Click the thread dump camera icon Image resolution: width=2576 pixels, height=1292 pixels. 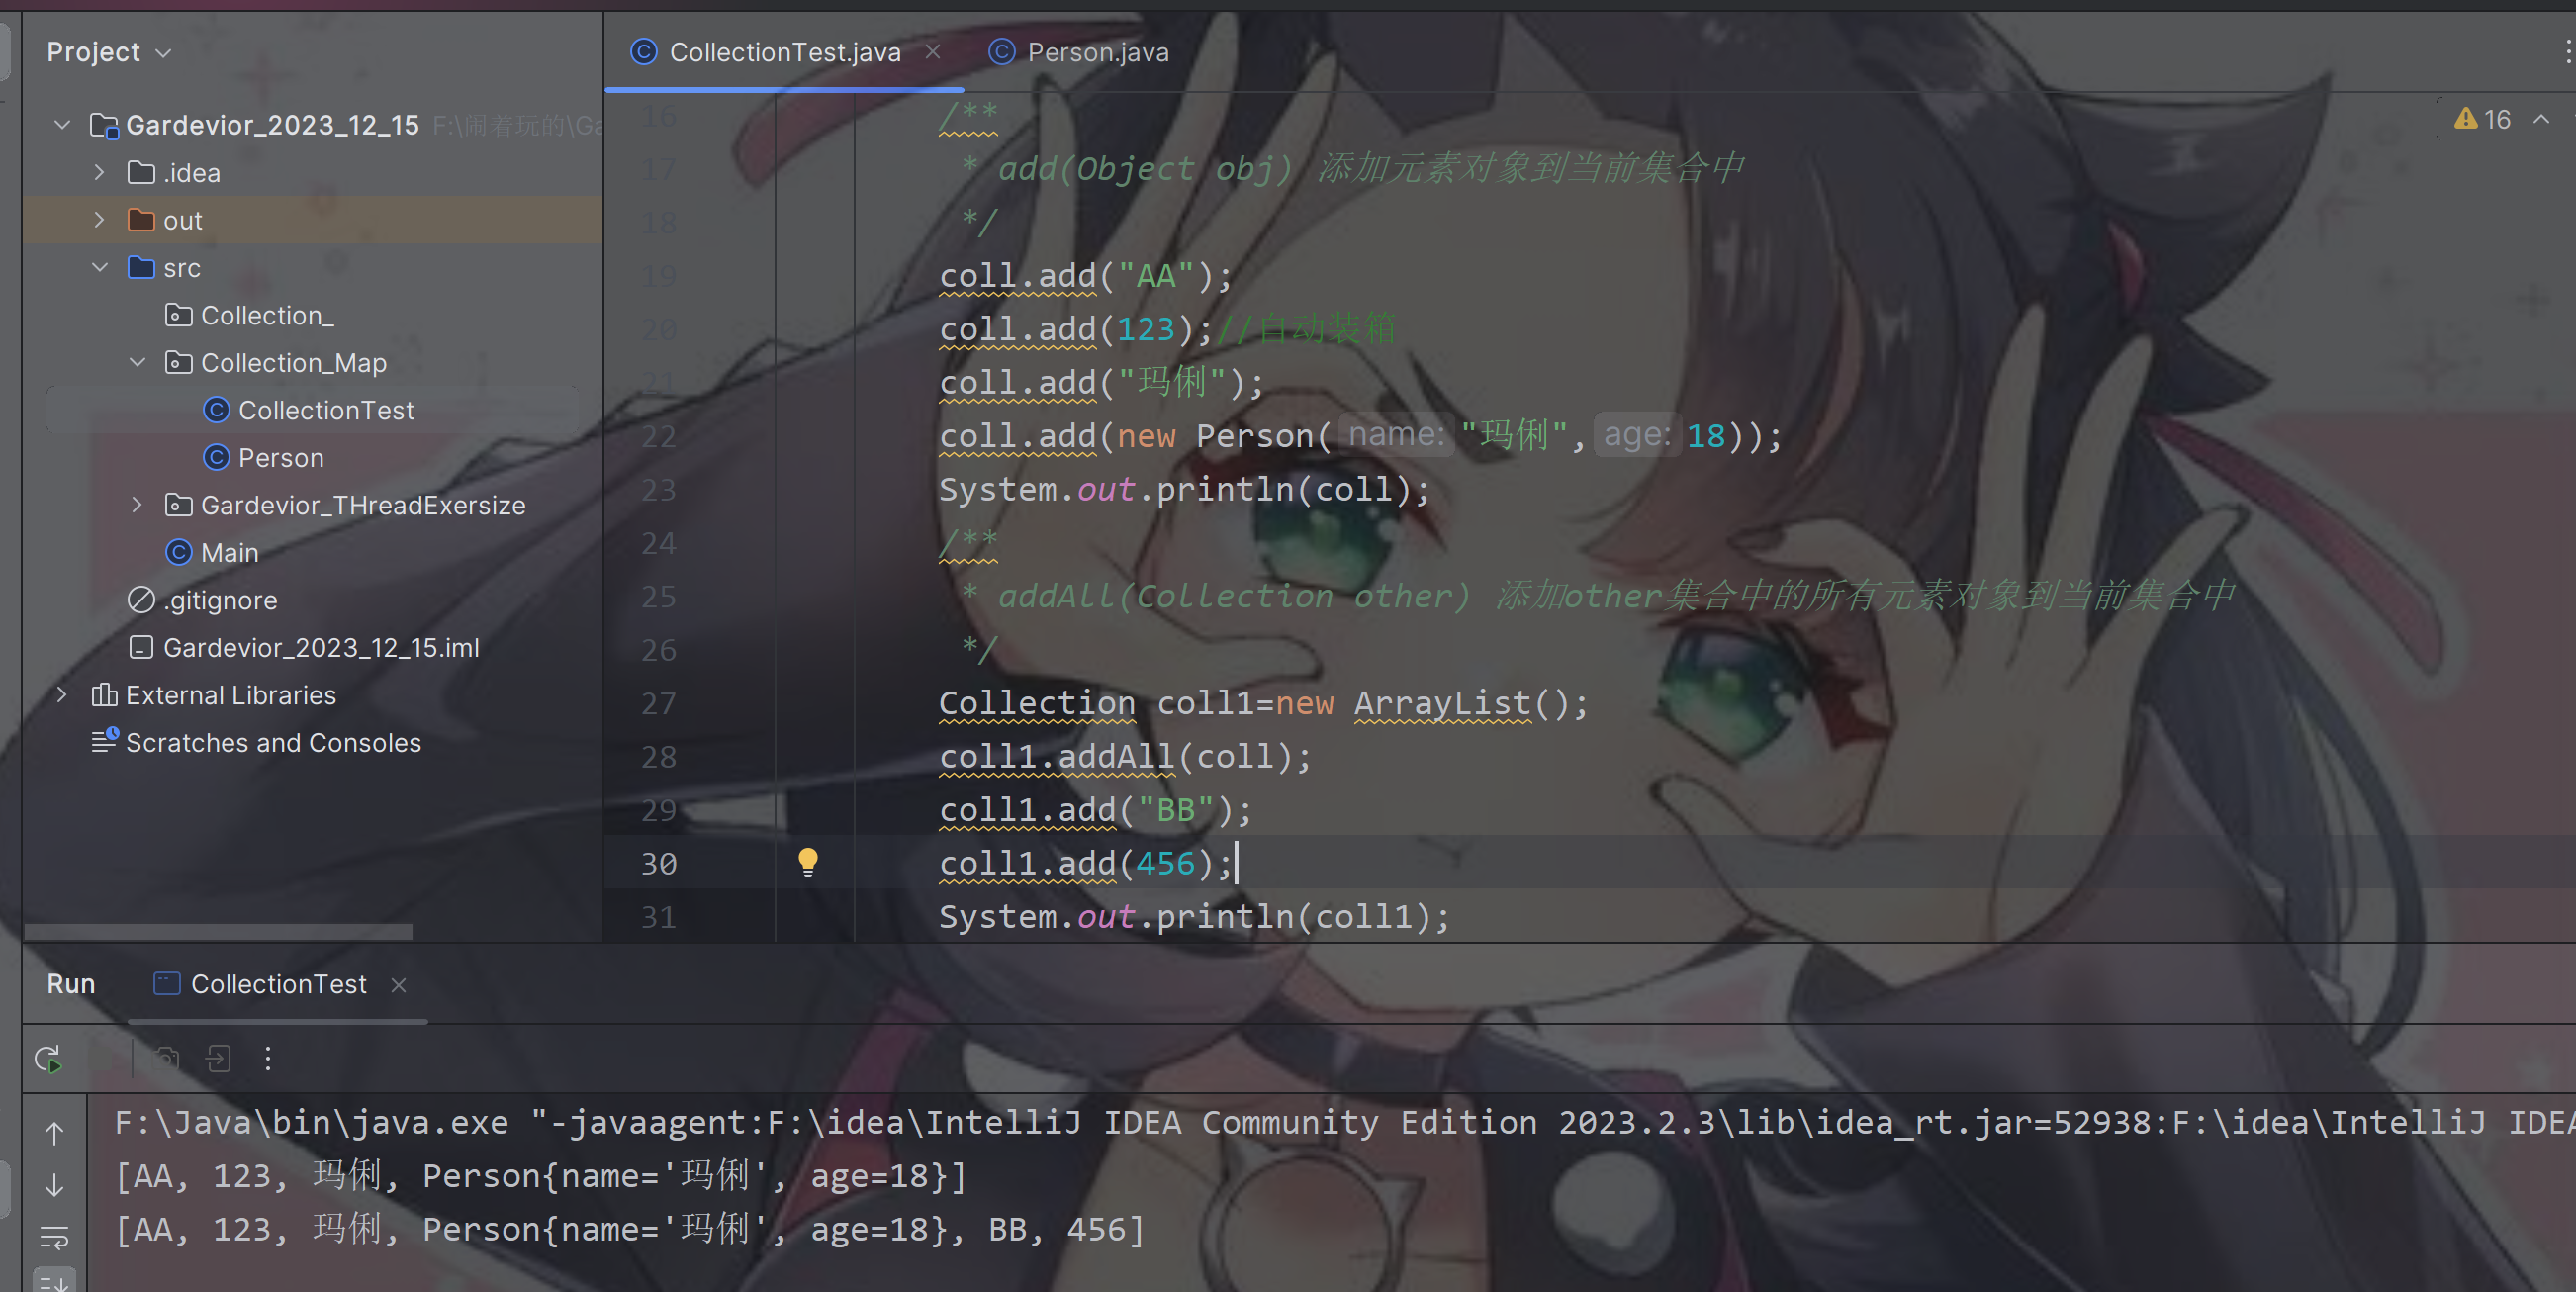tap(166, 1059)
